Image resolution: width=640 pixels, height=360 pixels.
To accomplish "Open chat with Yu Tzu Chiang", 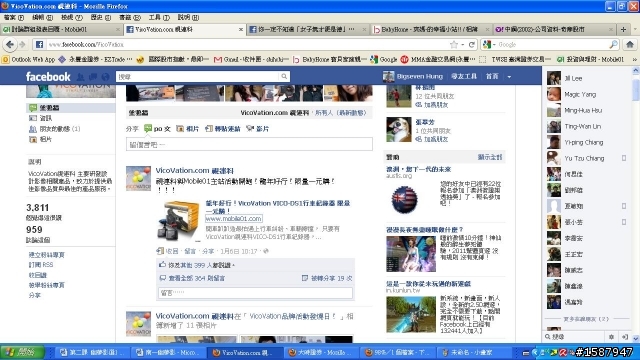I will (587, 158).
